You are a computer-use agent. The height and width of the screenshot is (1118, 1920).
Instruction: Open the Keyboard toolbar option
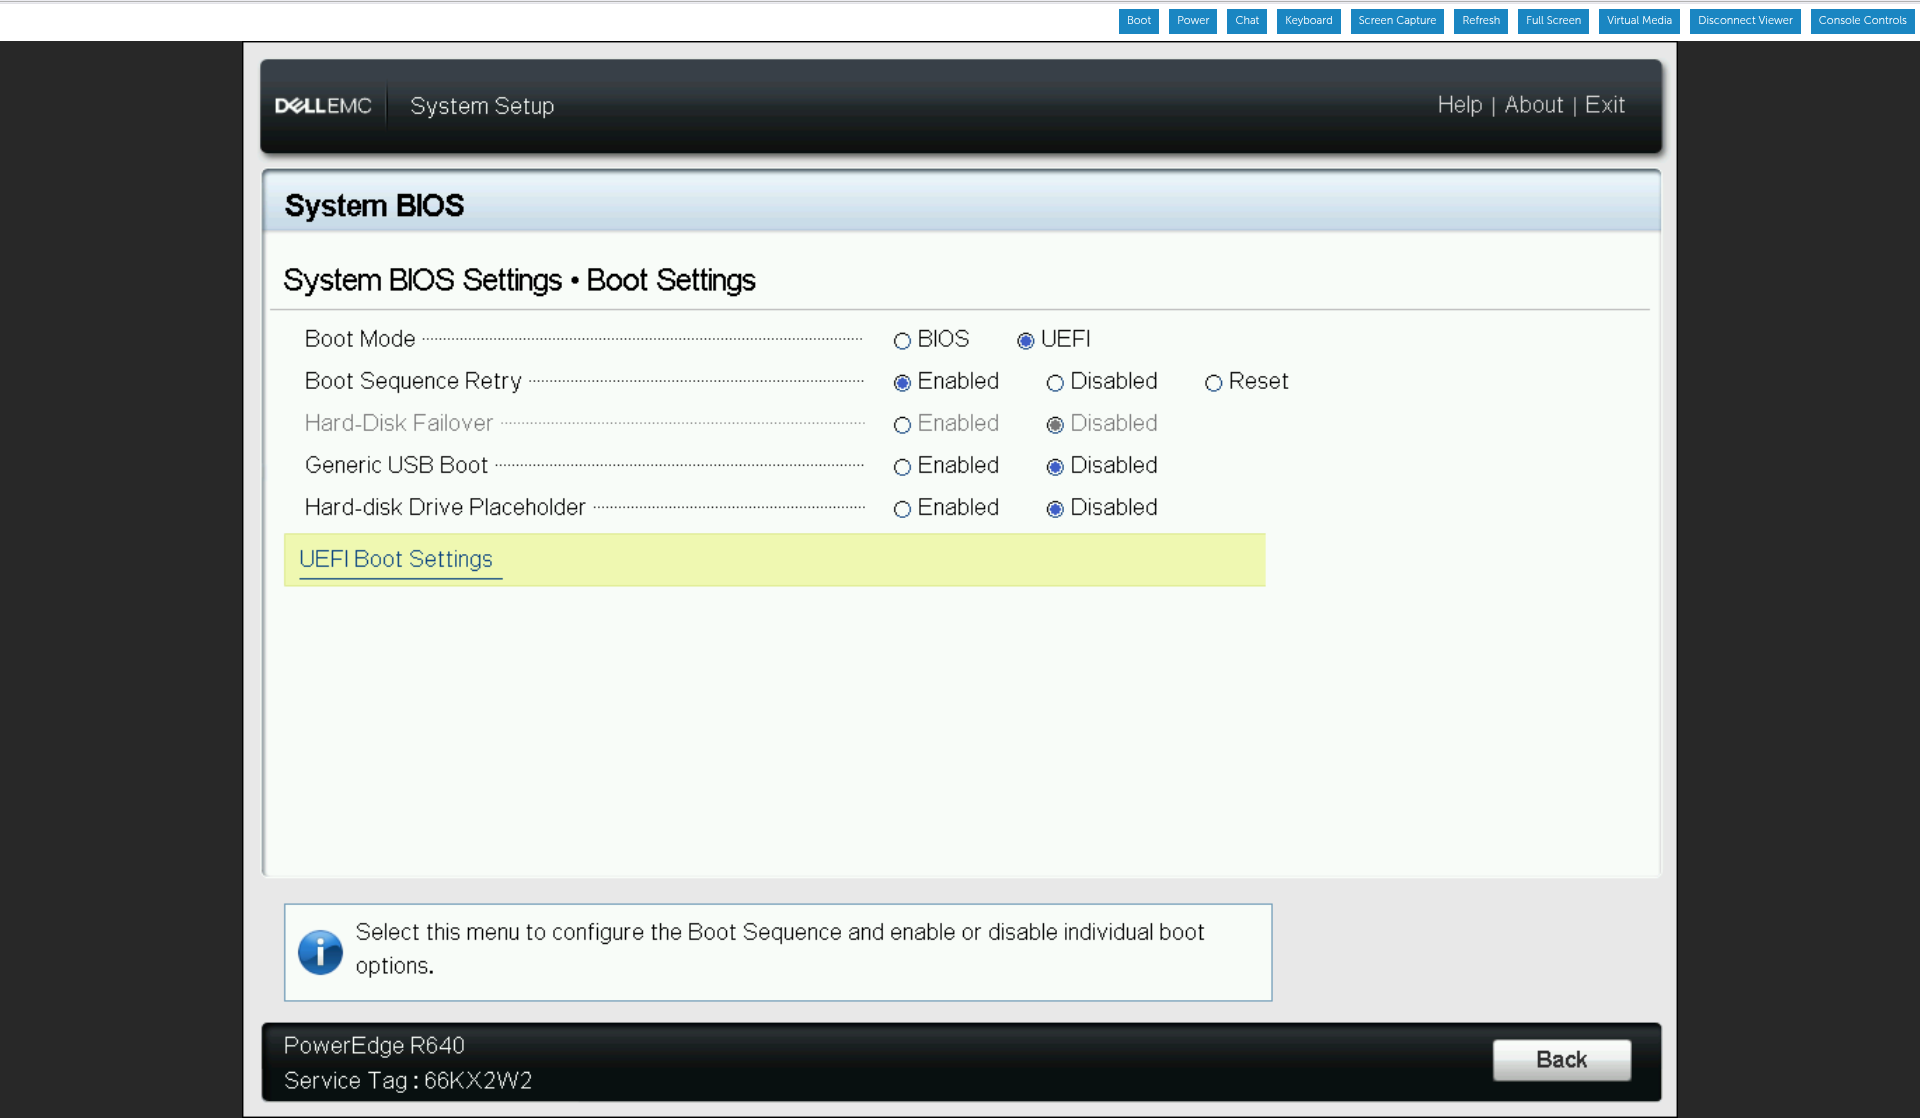click(x=1308, y=21)
